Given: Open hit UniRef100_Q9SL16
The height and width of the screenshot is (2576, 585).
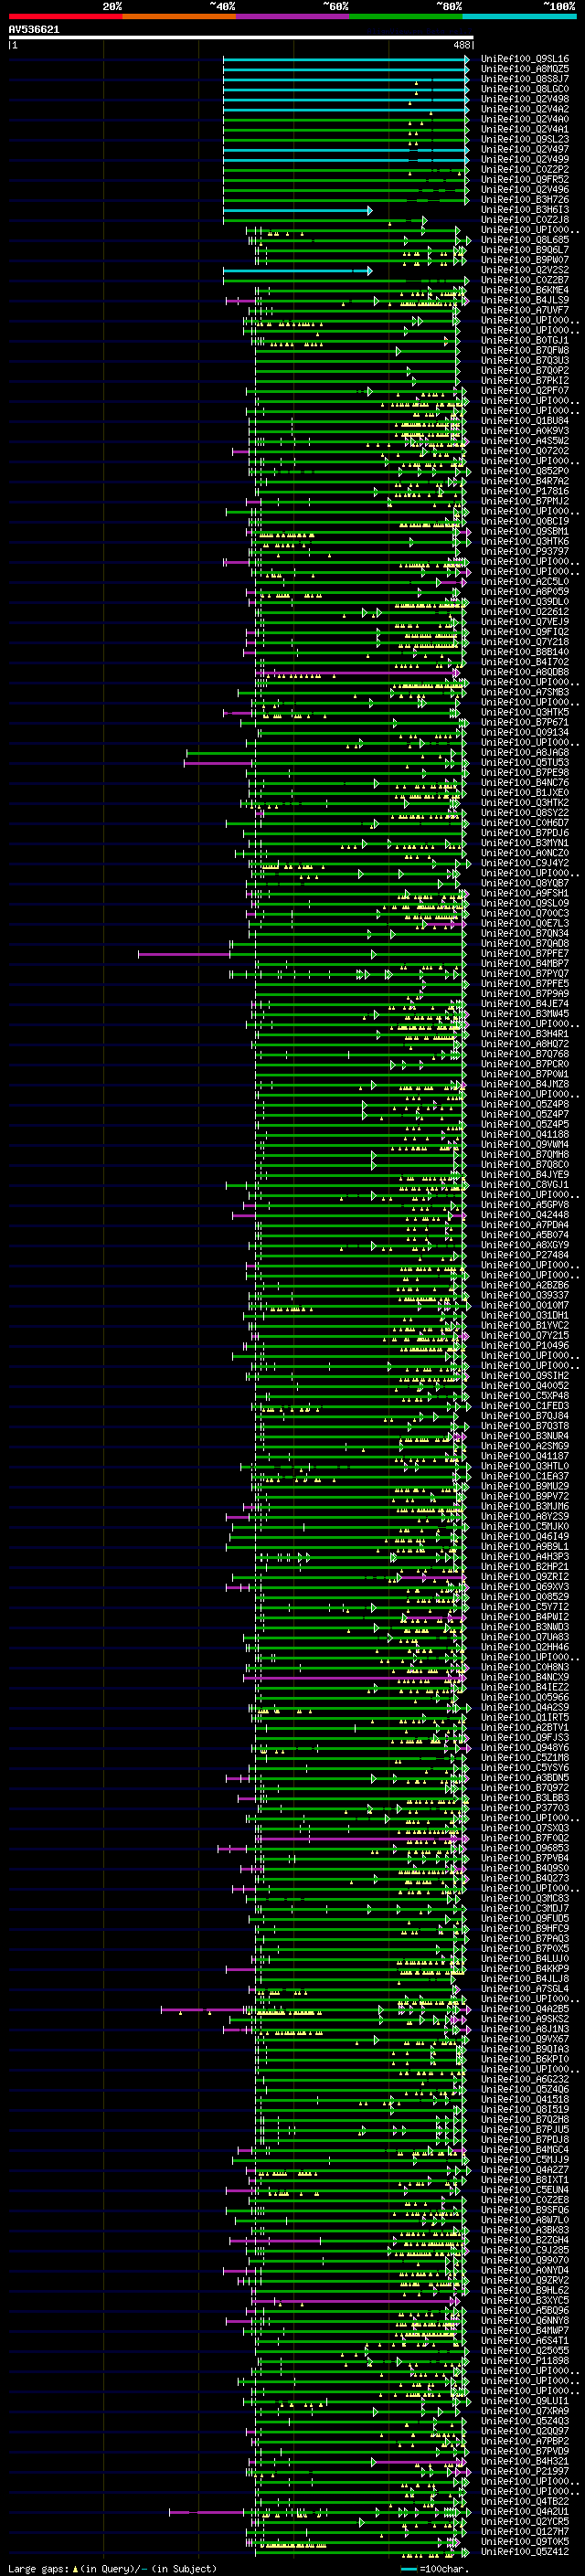Looking at the screenshot, I should tap(524, 59).
